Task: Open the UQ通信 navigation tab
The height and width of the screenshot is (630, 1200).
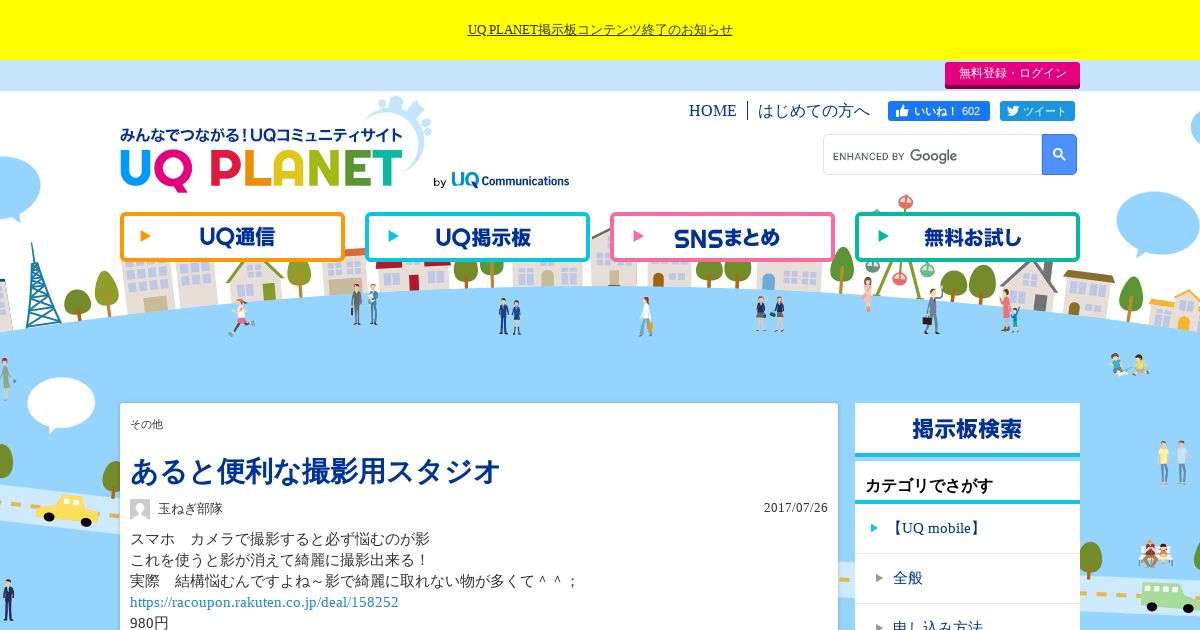Action: pyautogui.click(x=232, y=237)
